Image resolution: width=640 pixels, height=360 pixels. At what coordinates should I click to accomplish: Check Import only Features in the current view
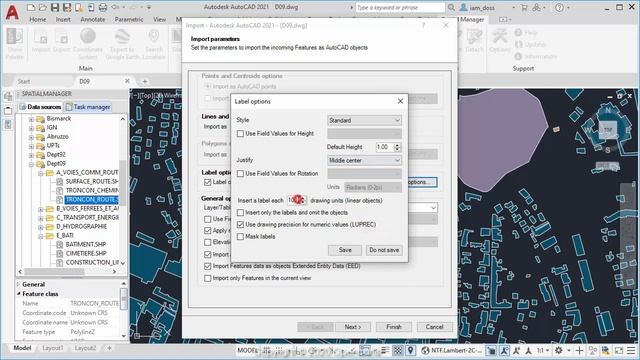click(x=207, y=278)
